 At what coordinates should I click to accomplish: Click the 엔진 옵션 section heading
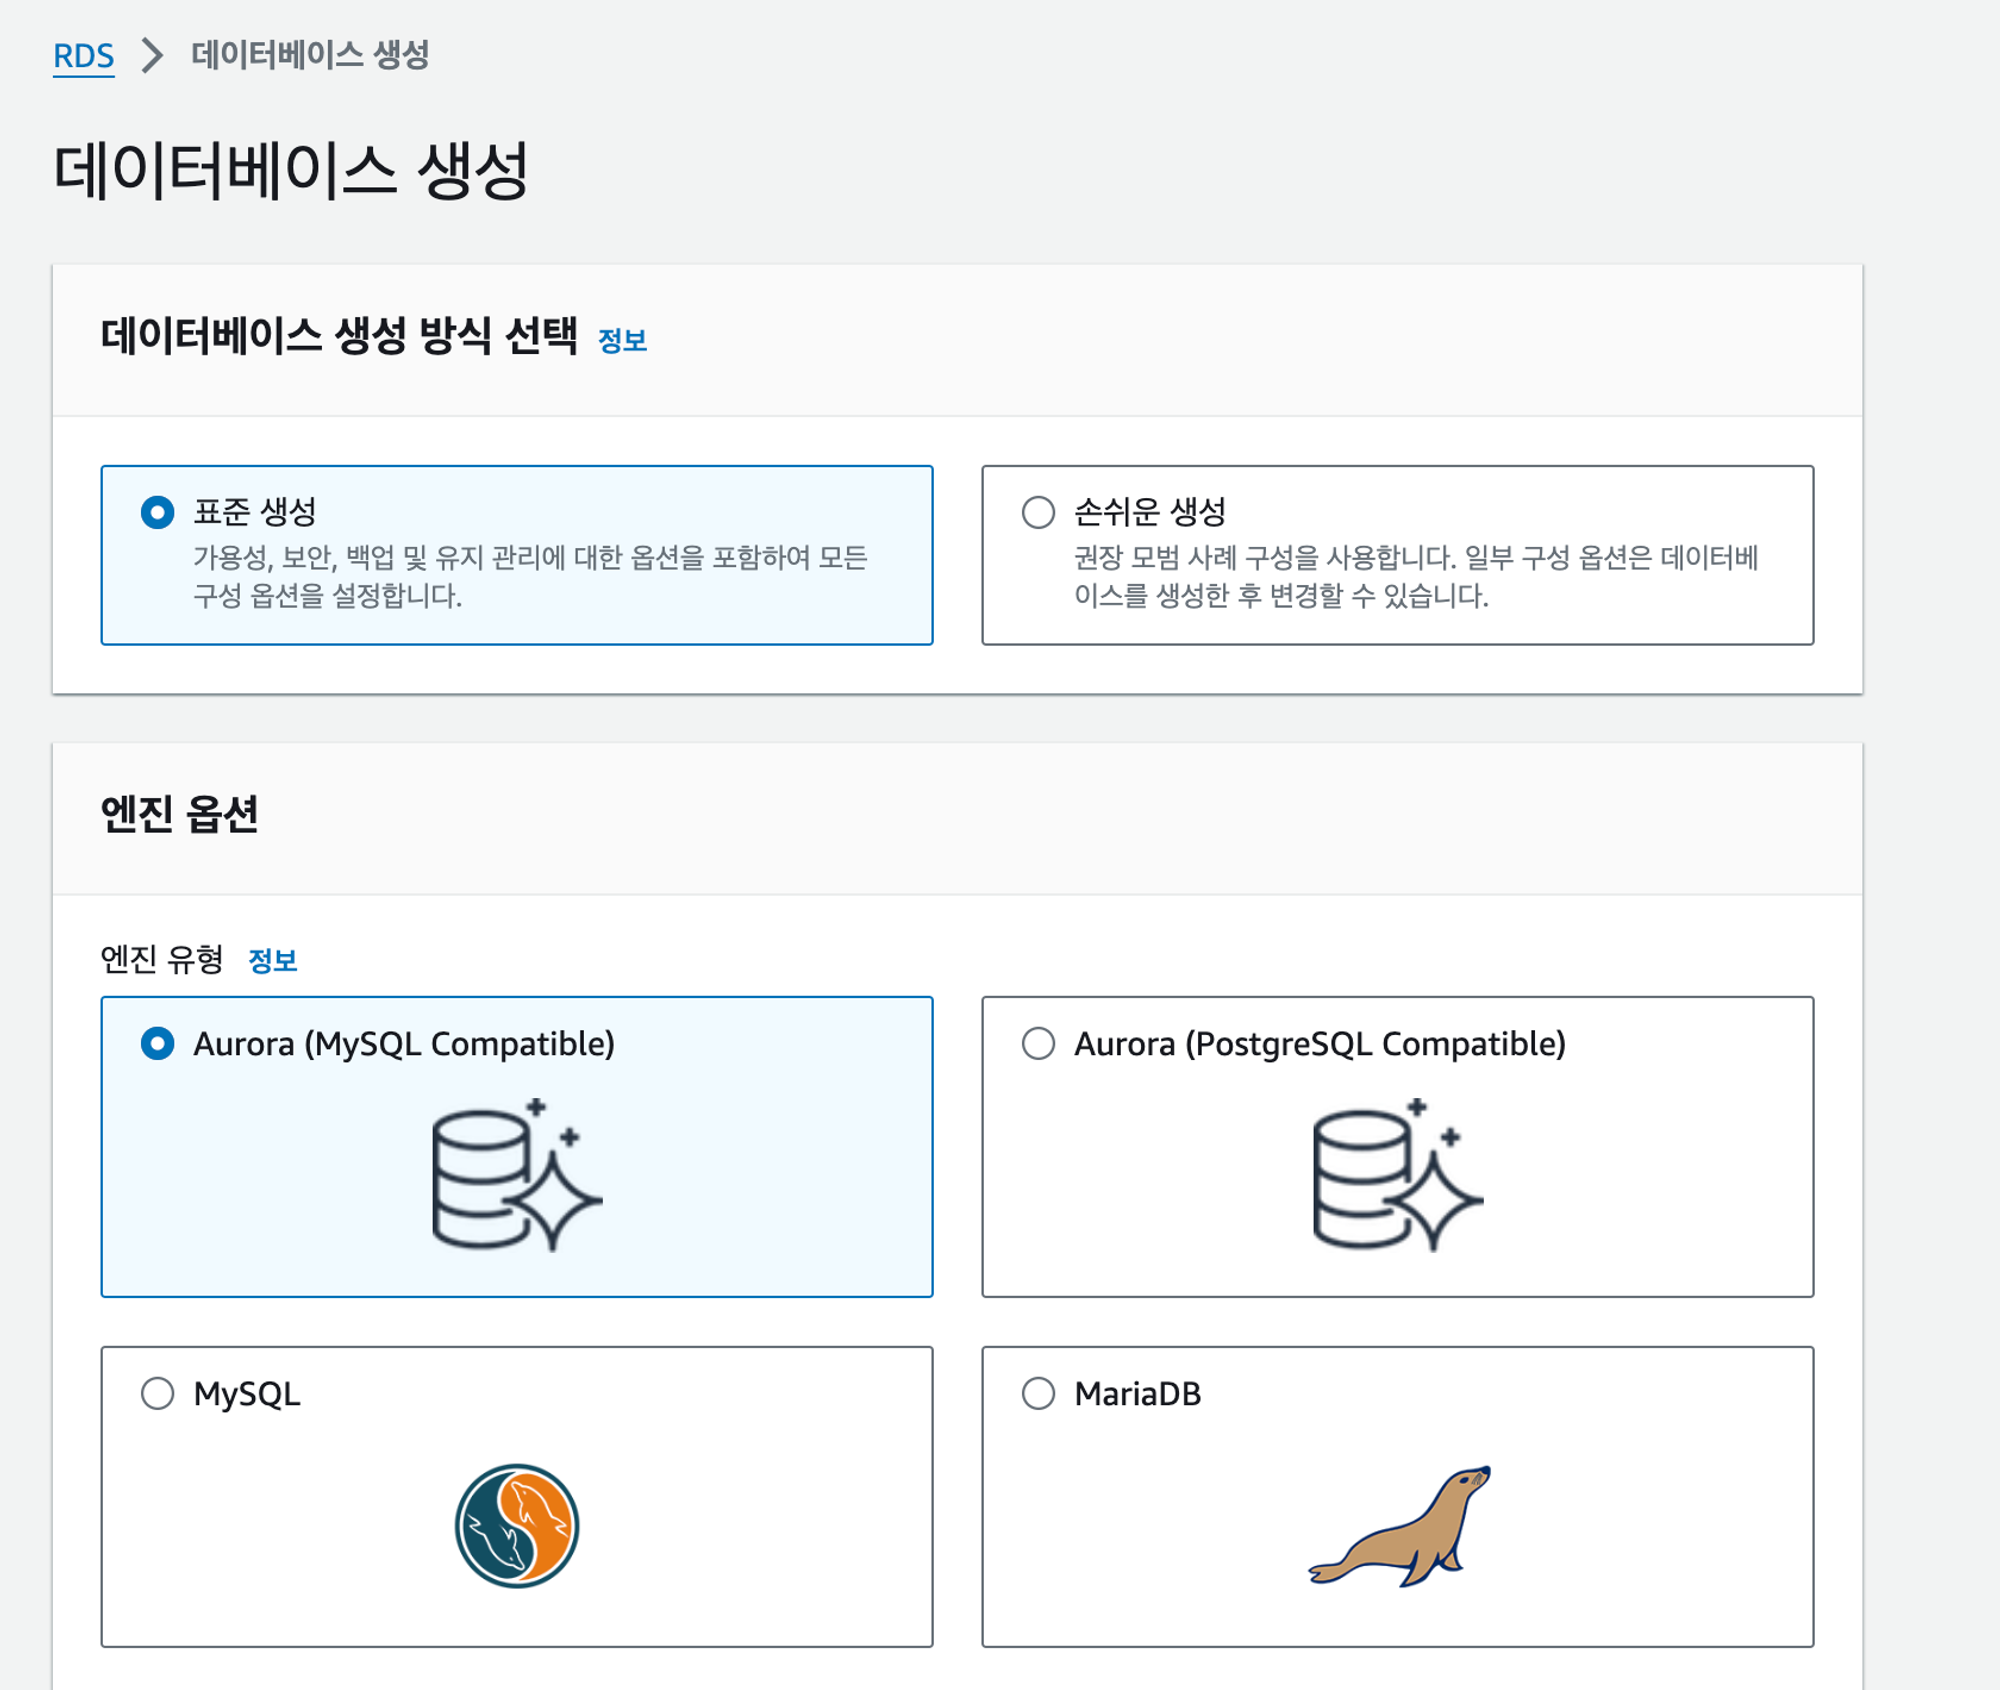[x=180, y=814]
